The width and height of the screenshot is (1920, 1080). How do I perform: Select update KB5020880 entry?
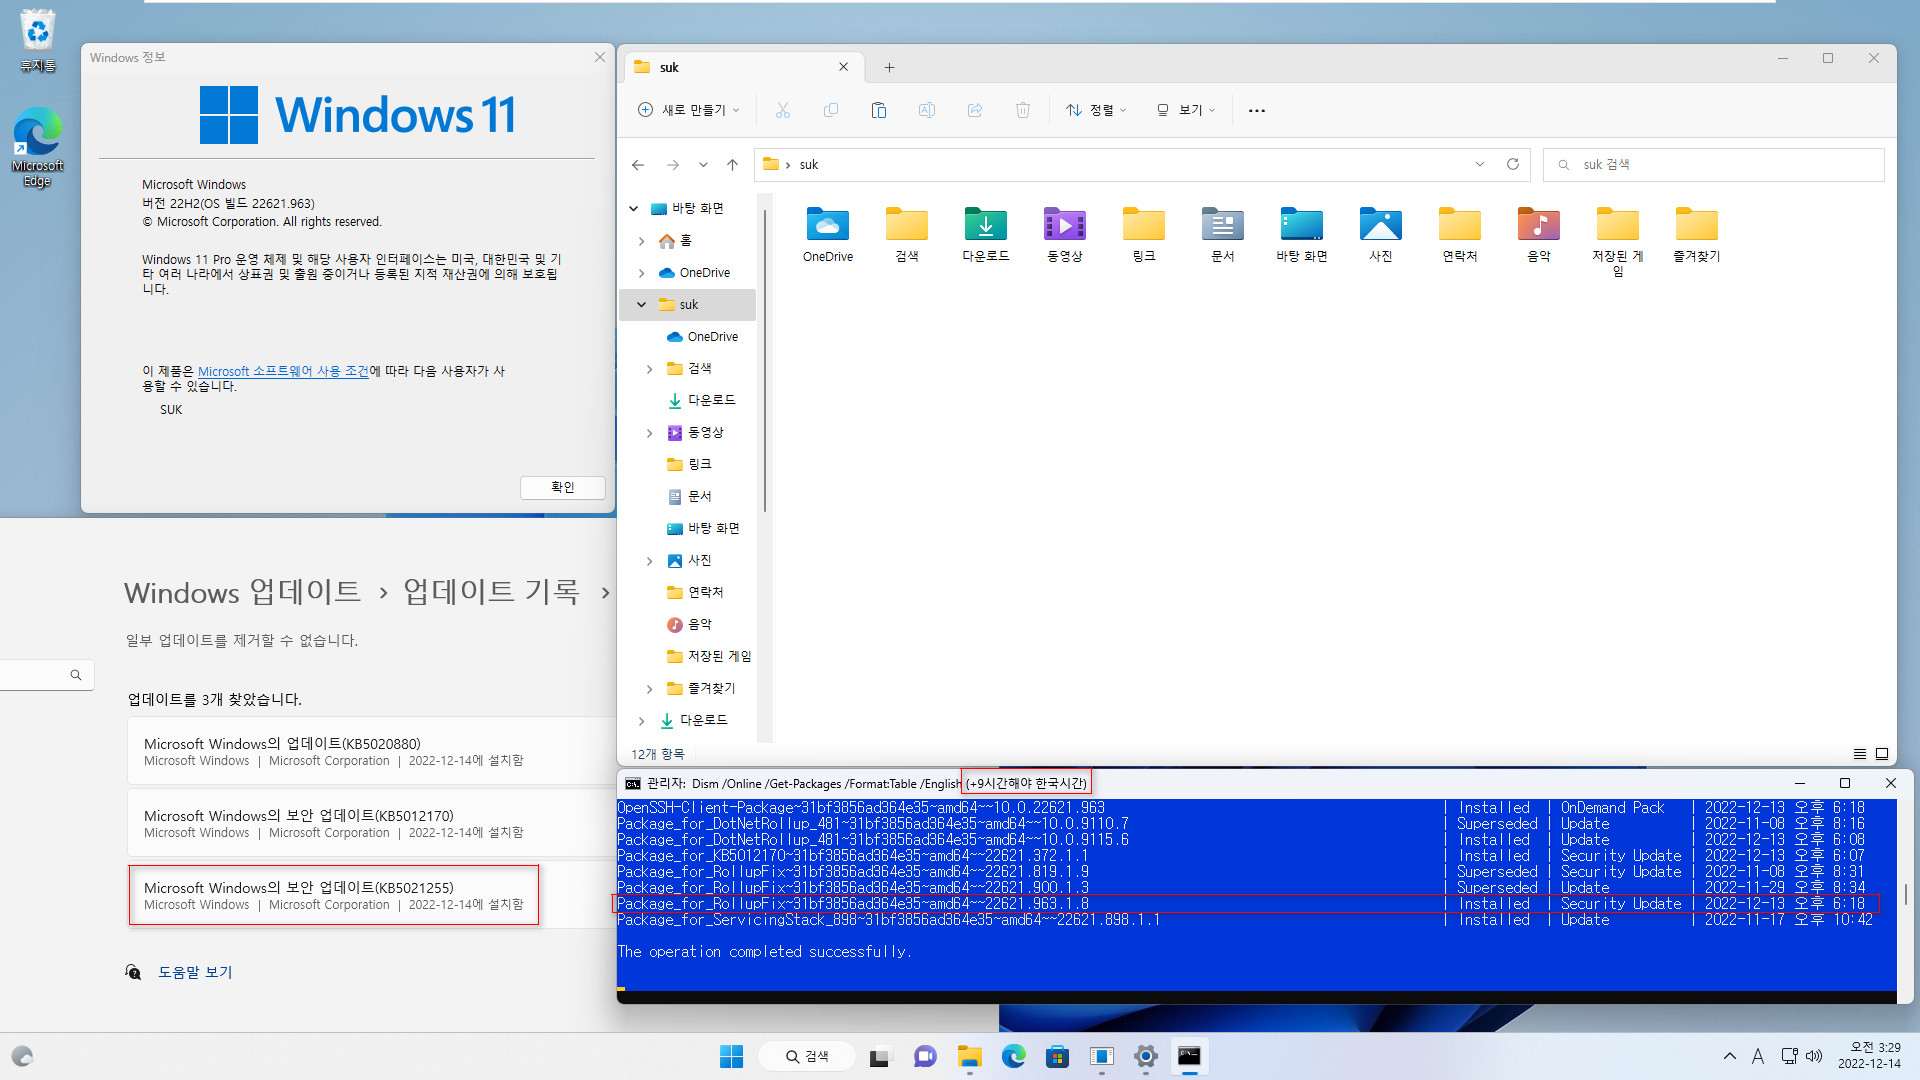pos(372,751)
